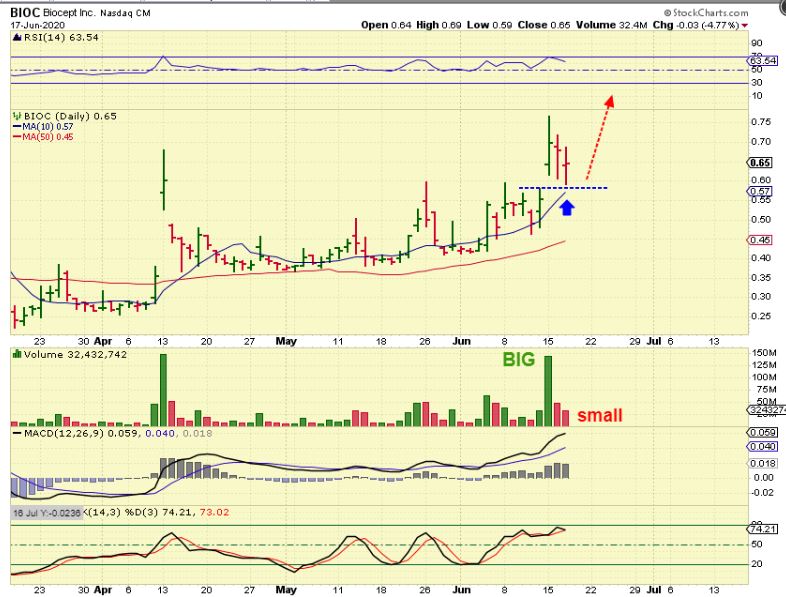The width and height of the screenshot is (786, 597).
Task: Click the 0.25 price axis label
Action: click(x=761, y=316)
